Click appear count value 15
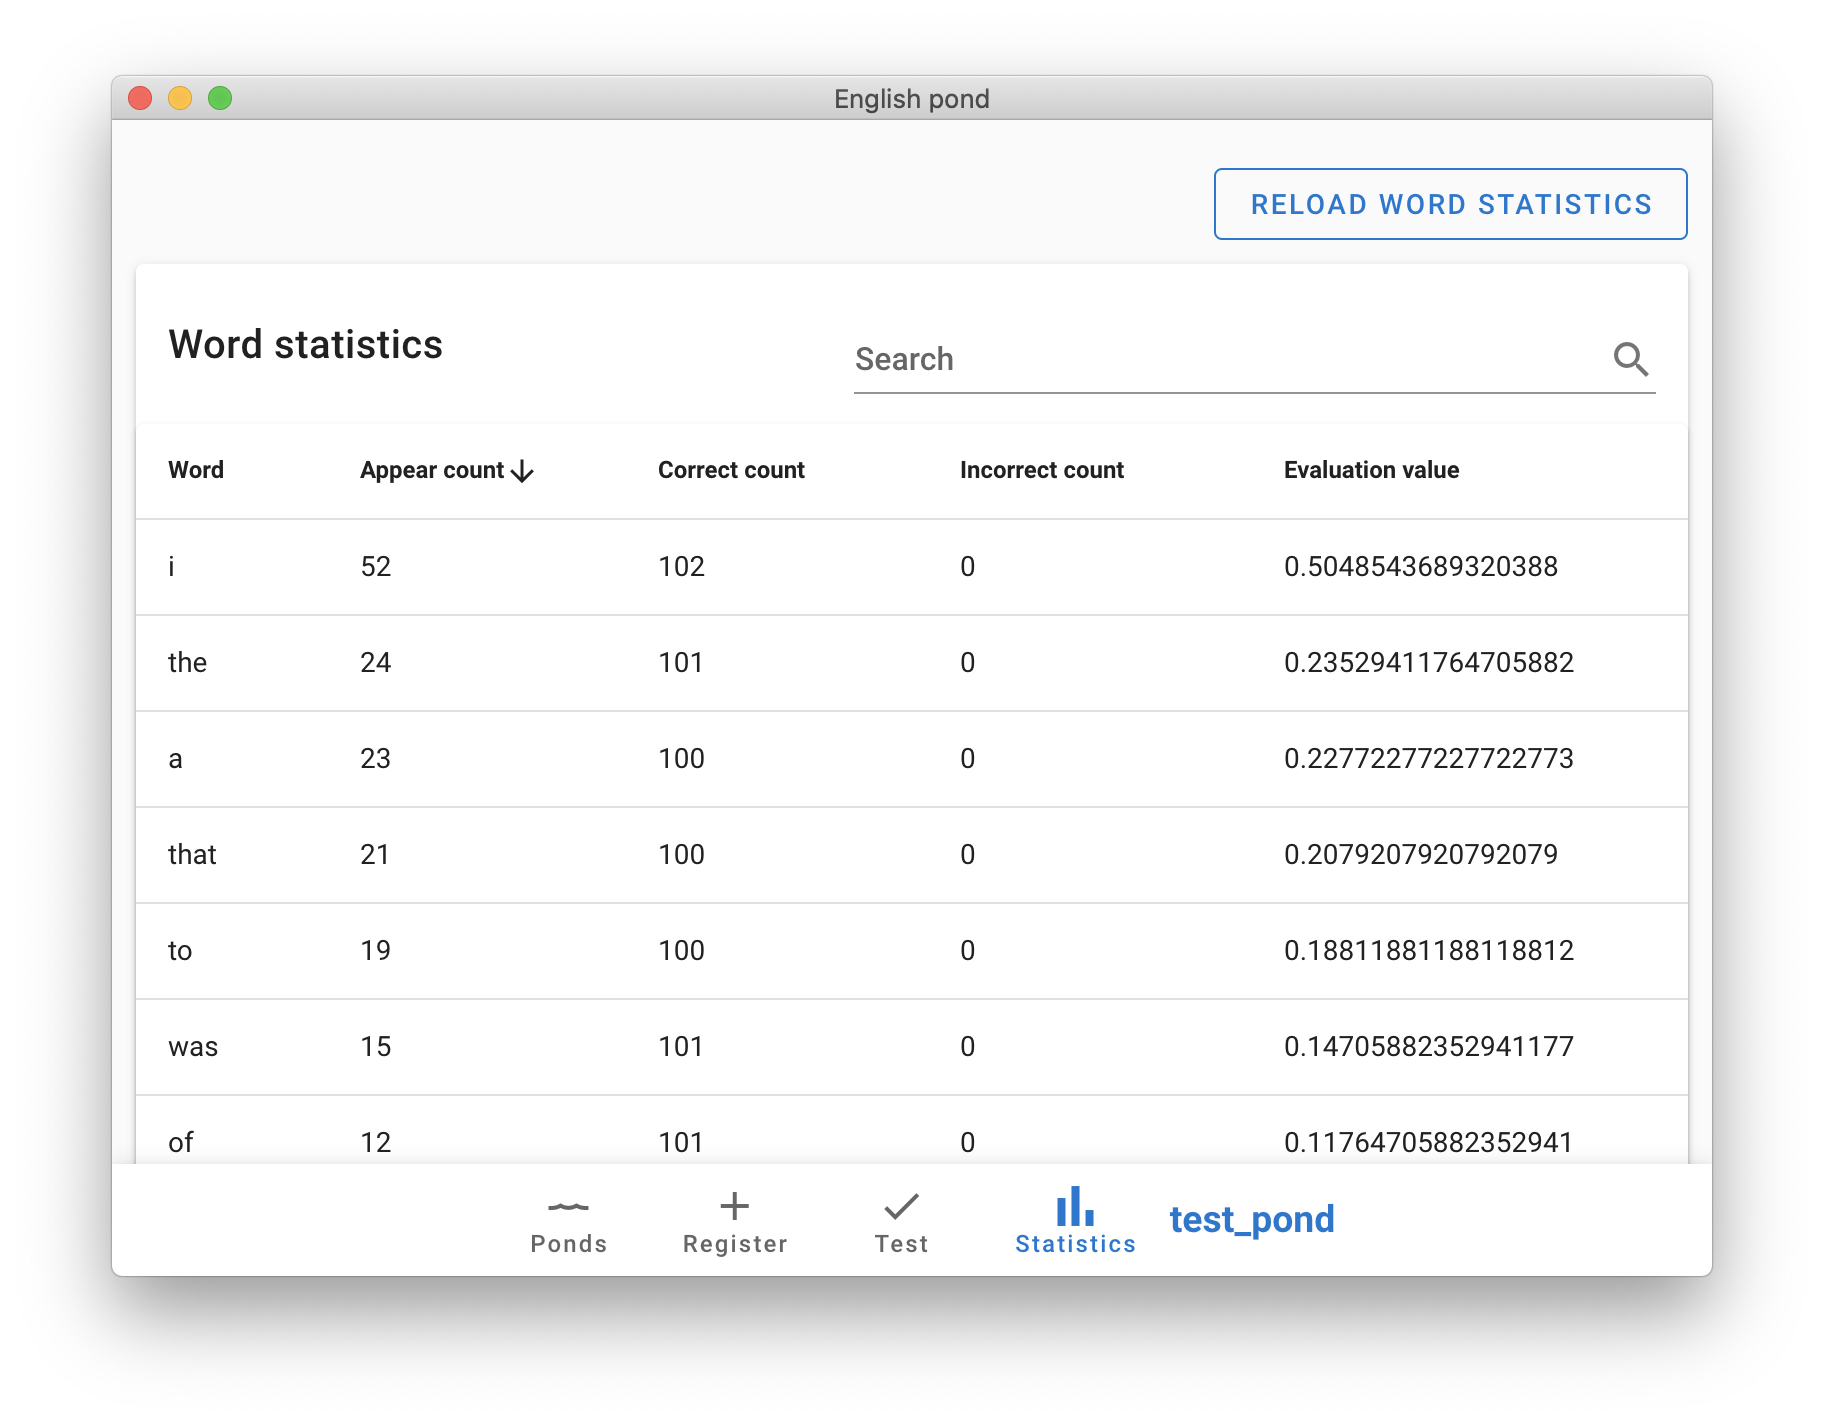The image size is (1824, 1424). point(376,1047)
